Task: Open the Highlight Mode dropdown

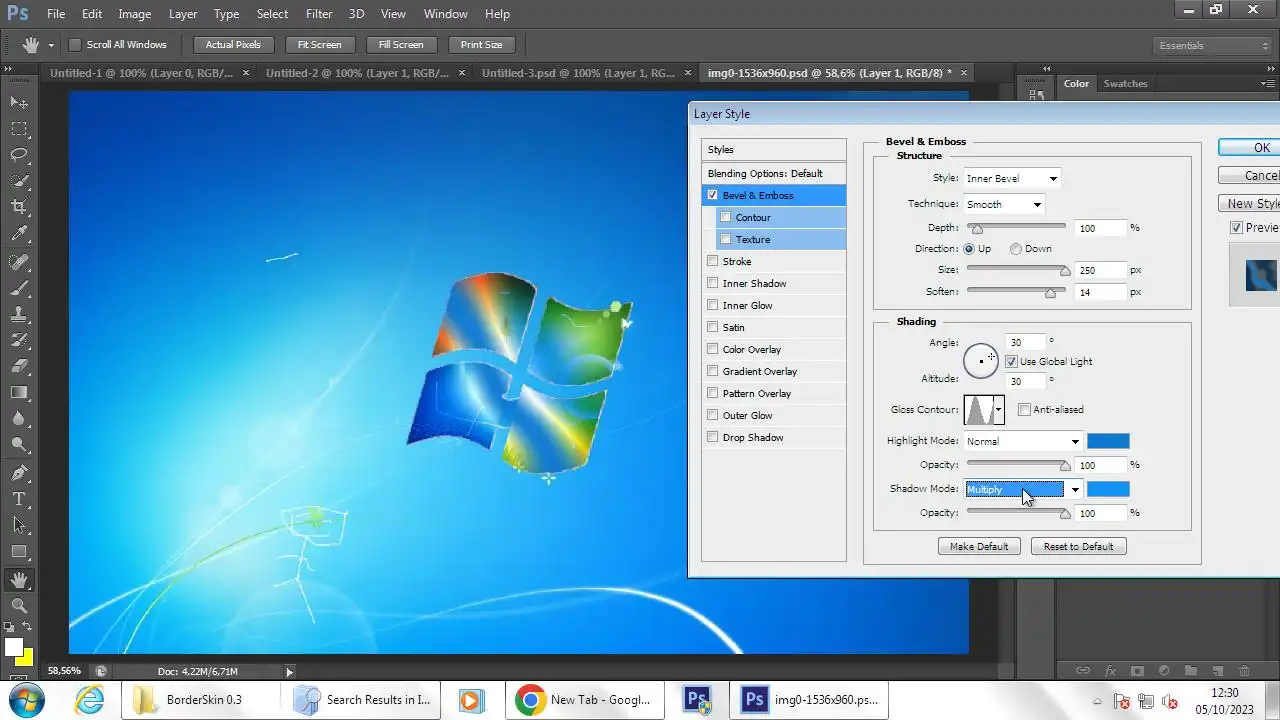Action: 1023,441
